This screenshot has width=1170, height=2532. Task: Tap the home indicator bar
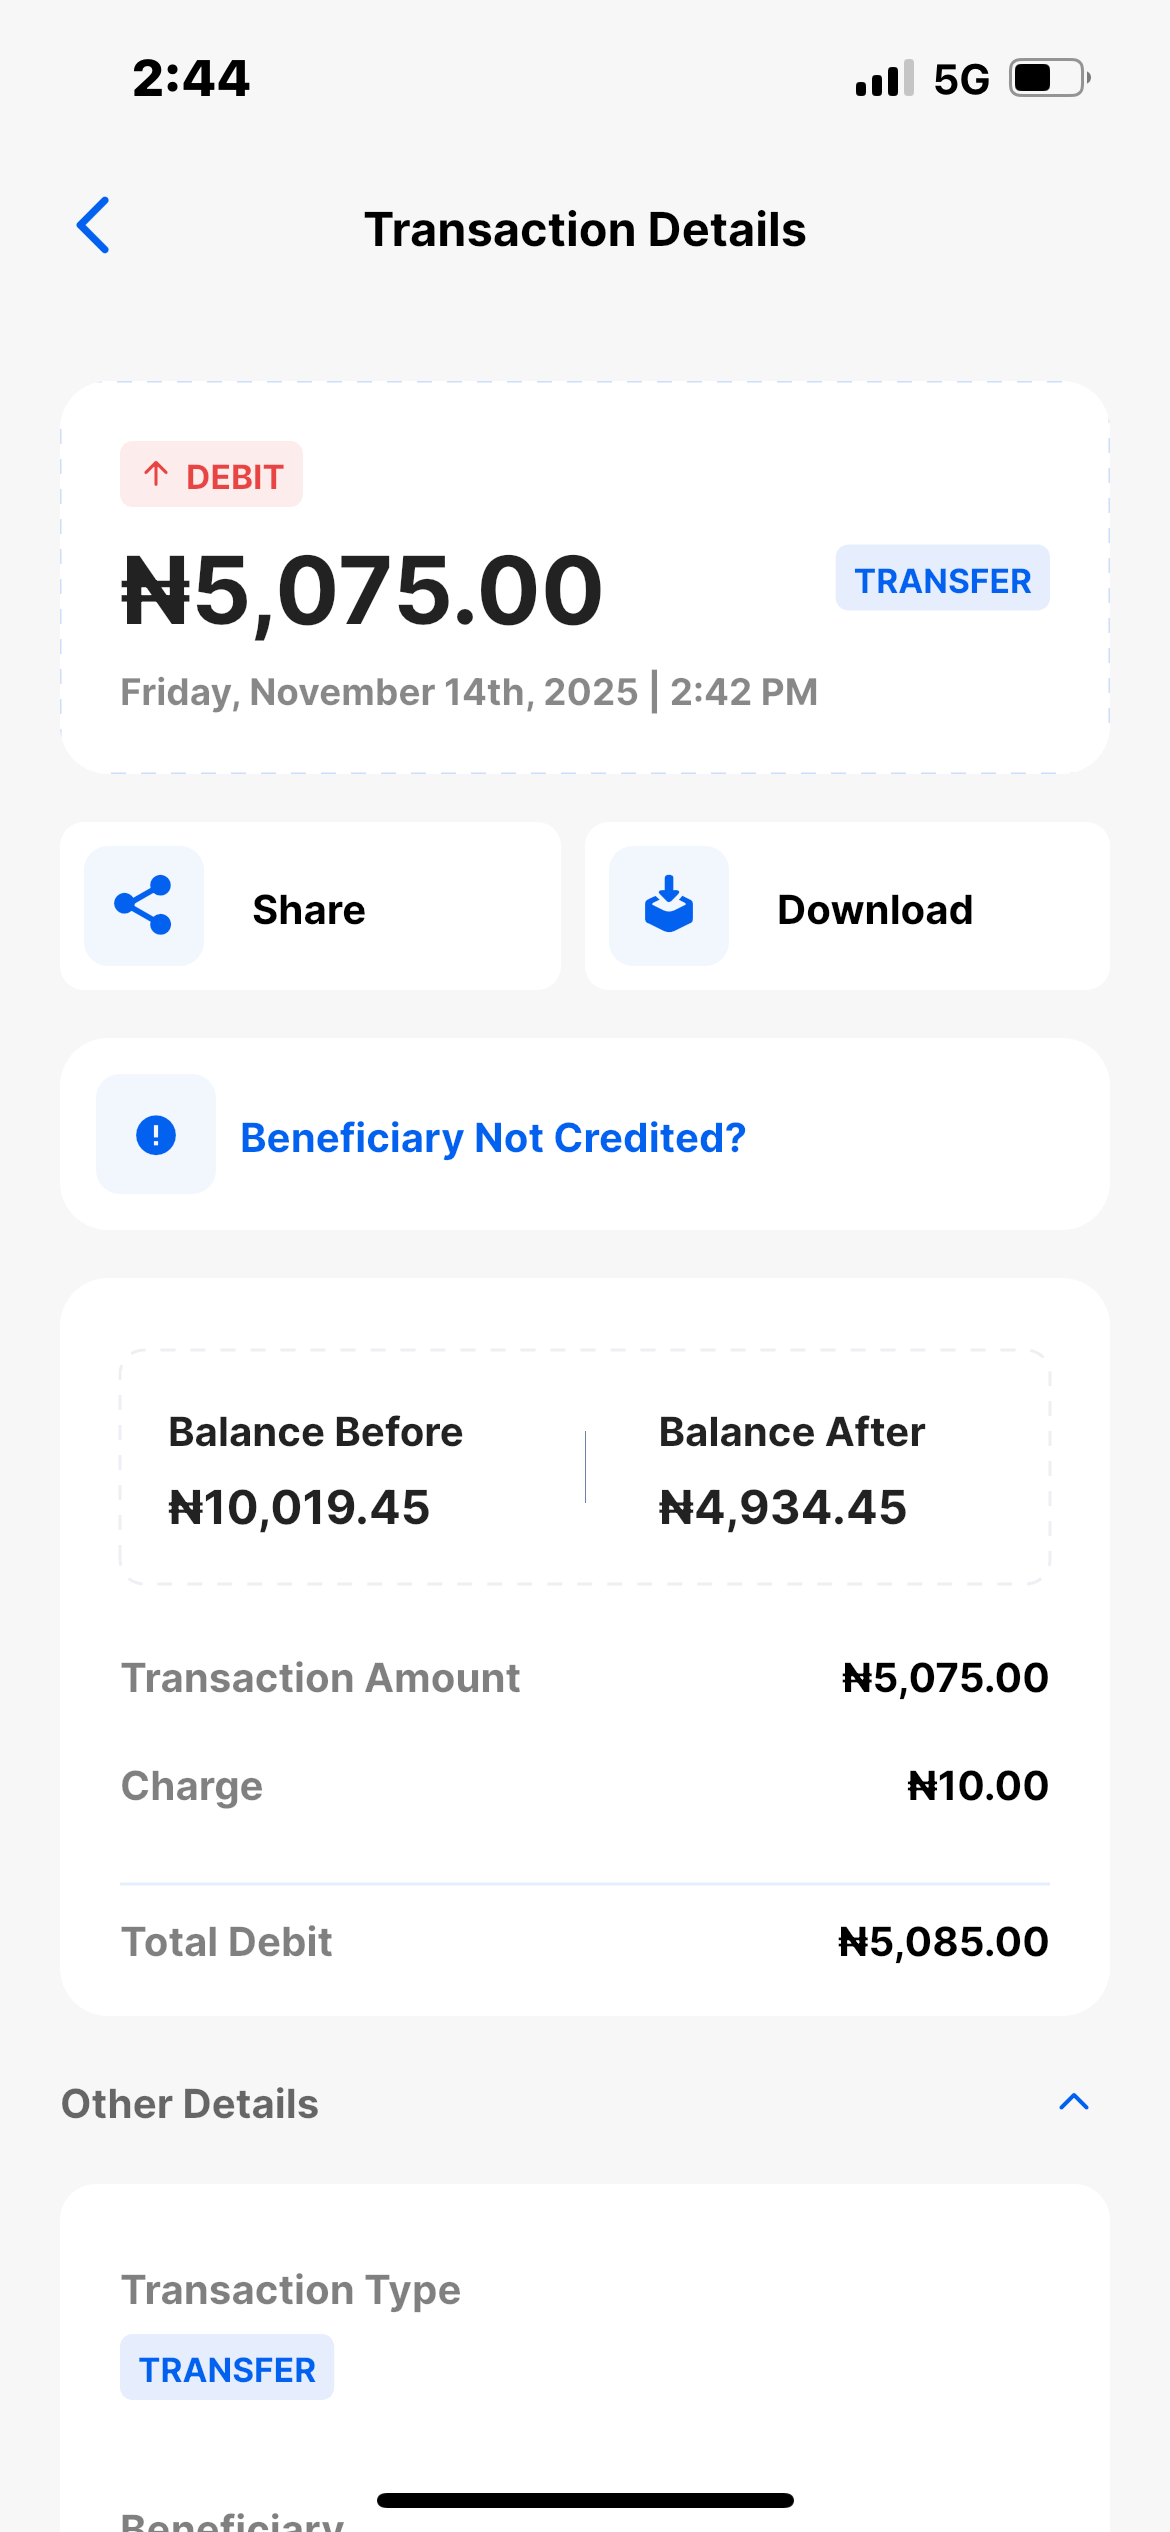coord(585,2500)
